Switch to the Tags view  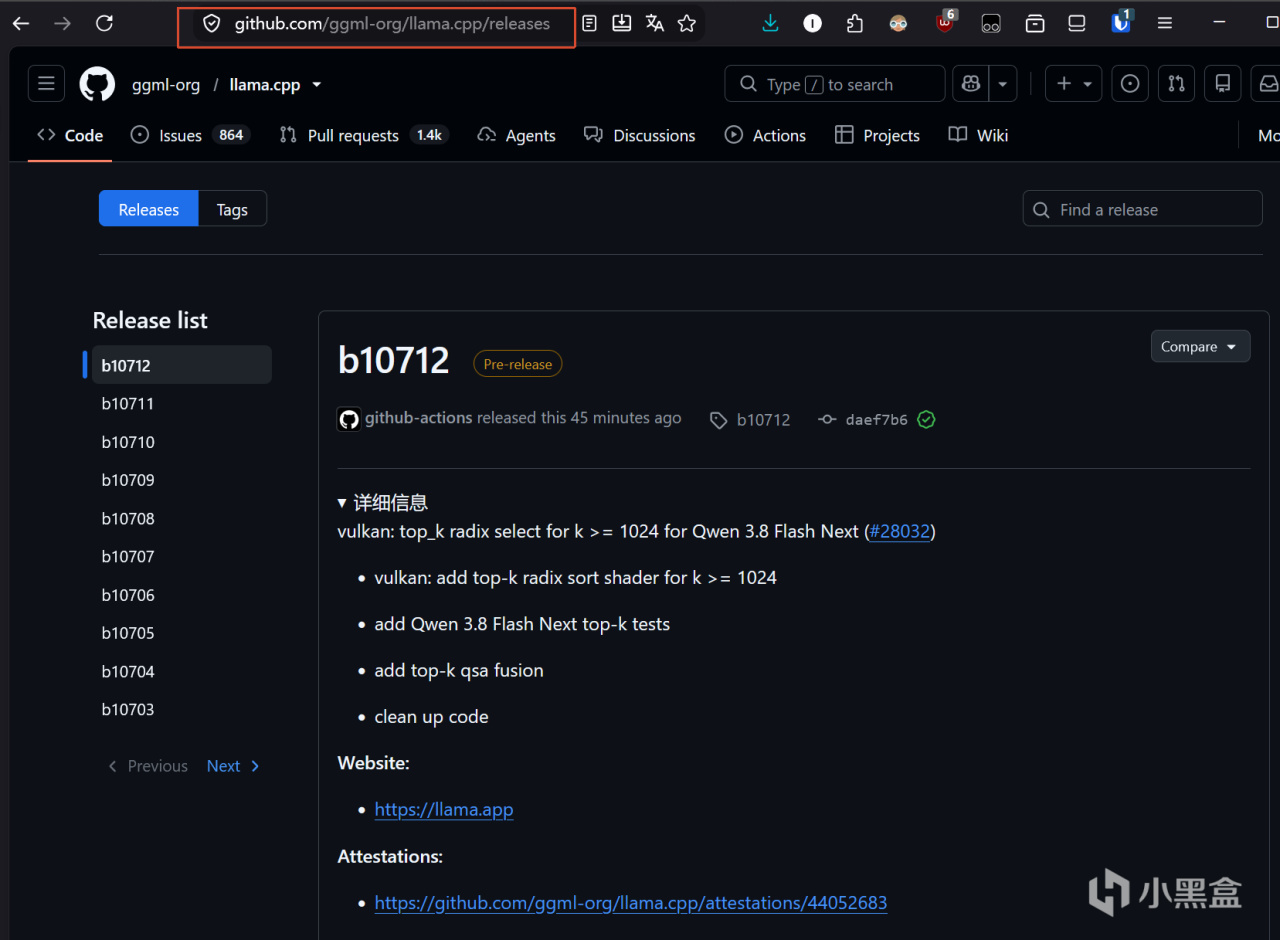click(x=232, y=209)
